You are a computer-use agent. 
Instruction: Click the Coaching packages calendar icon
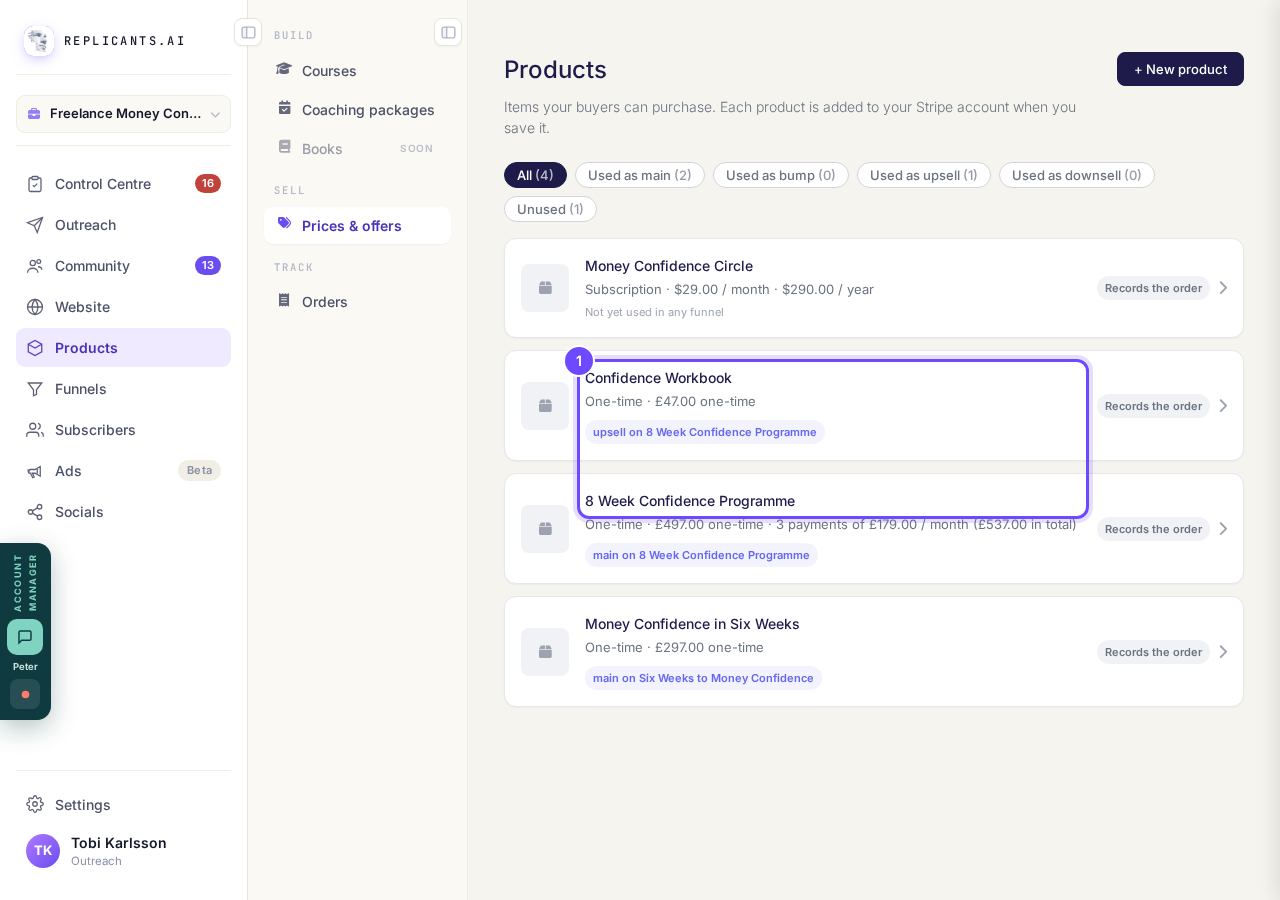(284, 108)
